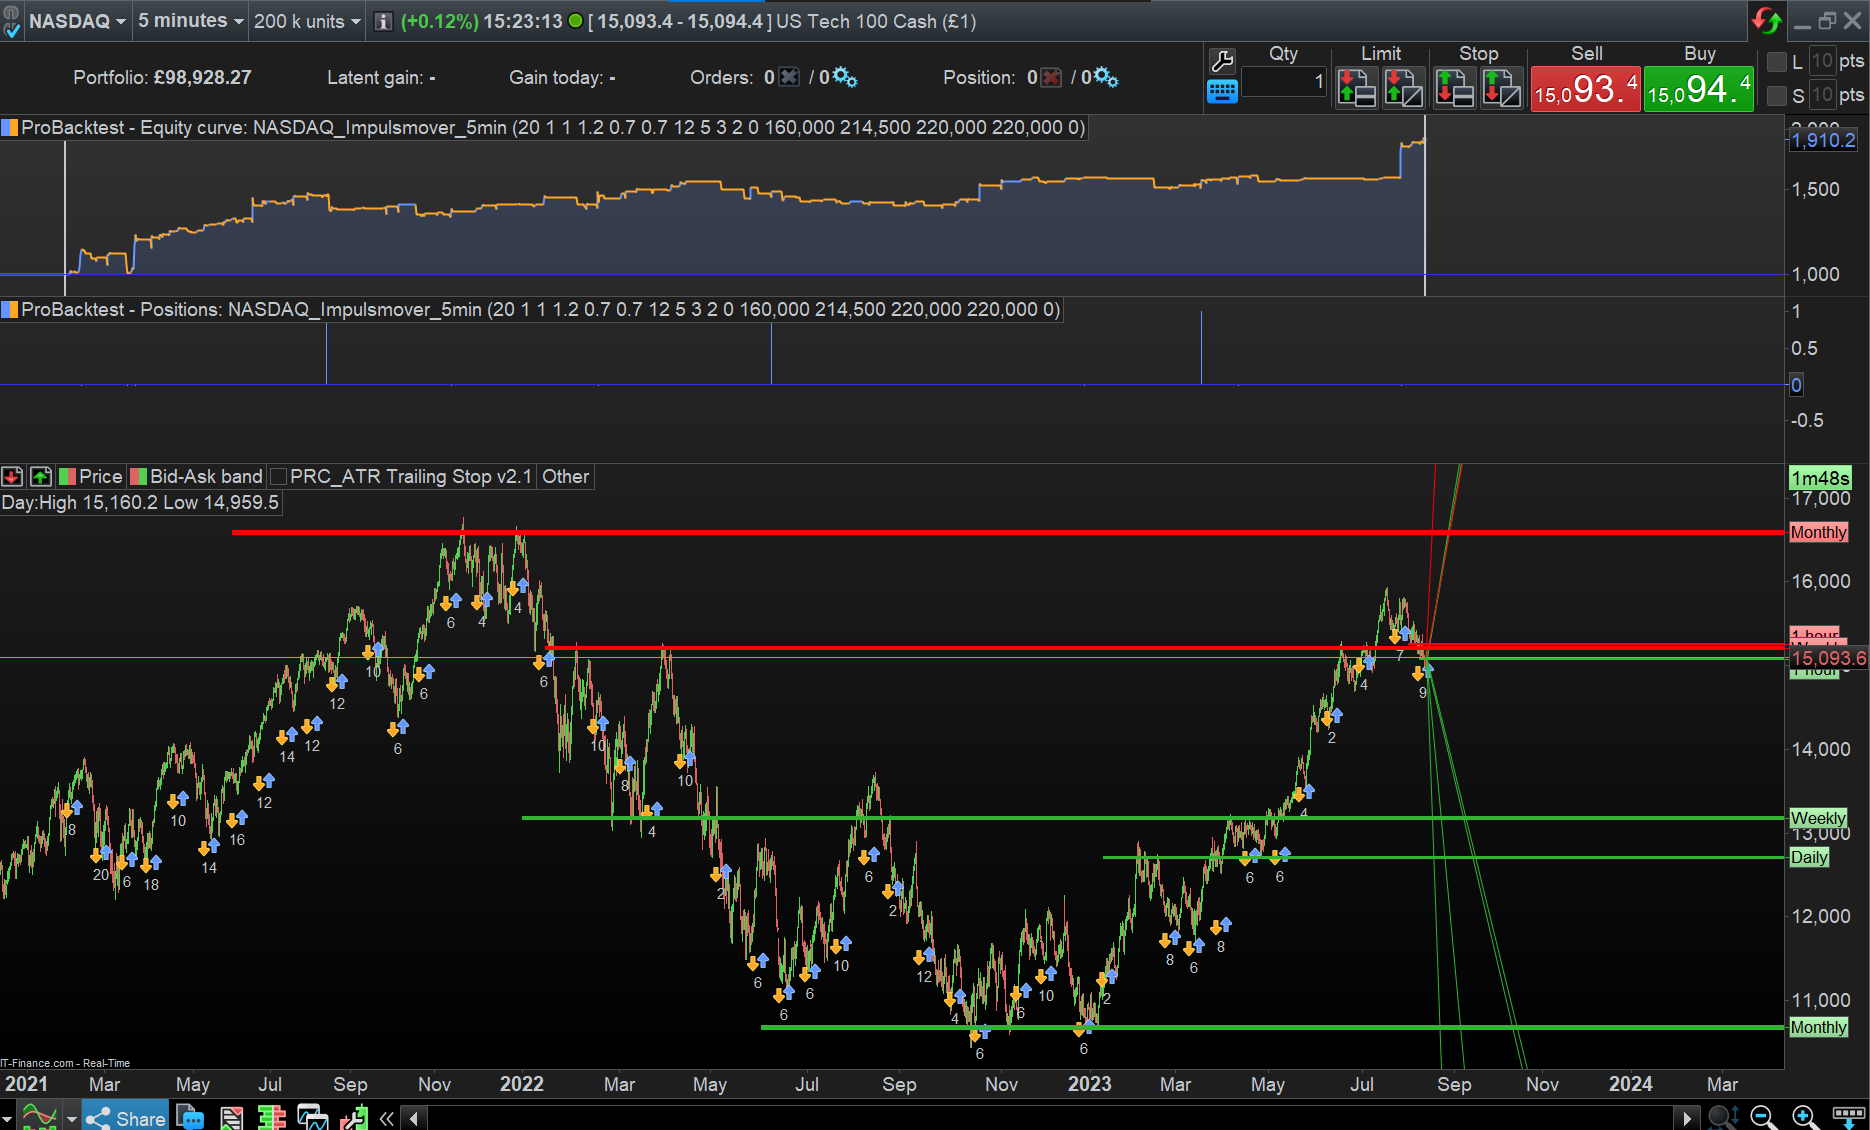Open the 5 minutes timeframe dropdown

190,21
